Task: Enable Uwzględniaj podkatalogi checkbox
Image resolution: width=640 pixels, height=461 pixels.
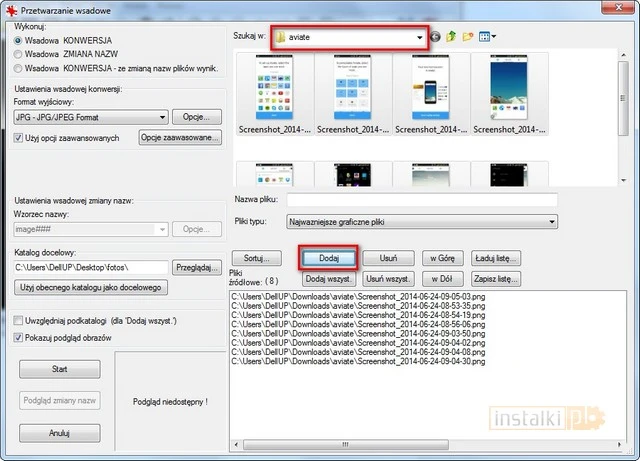Action: (x=19, y=320)
